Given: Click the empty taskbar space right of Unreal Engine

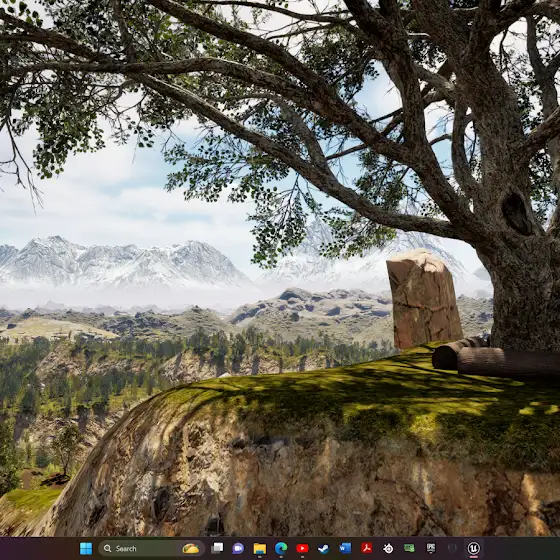Looking at the screenshot, I should pyautogui.click(x=521, y=548).
